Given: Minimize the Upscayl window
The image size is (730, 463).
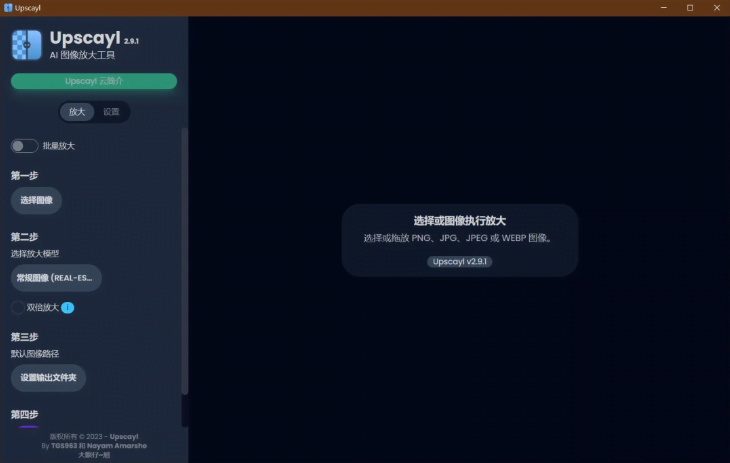Looking at the screenshot, I should pyautogui.click(x=663, y=8).
